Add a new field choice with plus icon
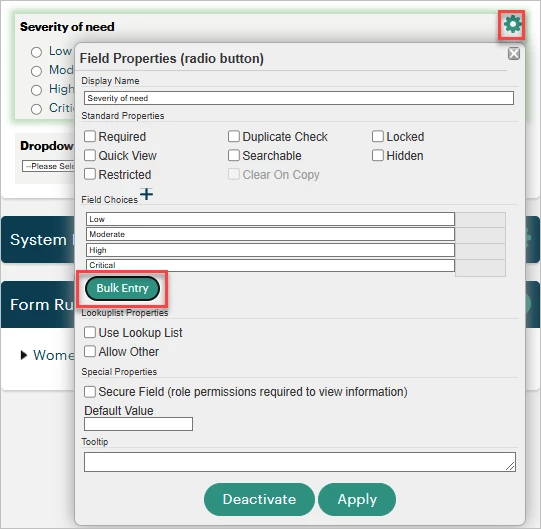The width and height of the screenshot is (541, 529). click(x=146, y=194)
